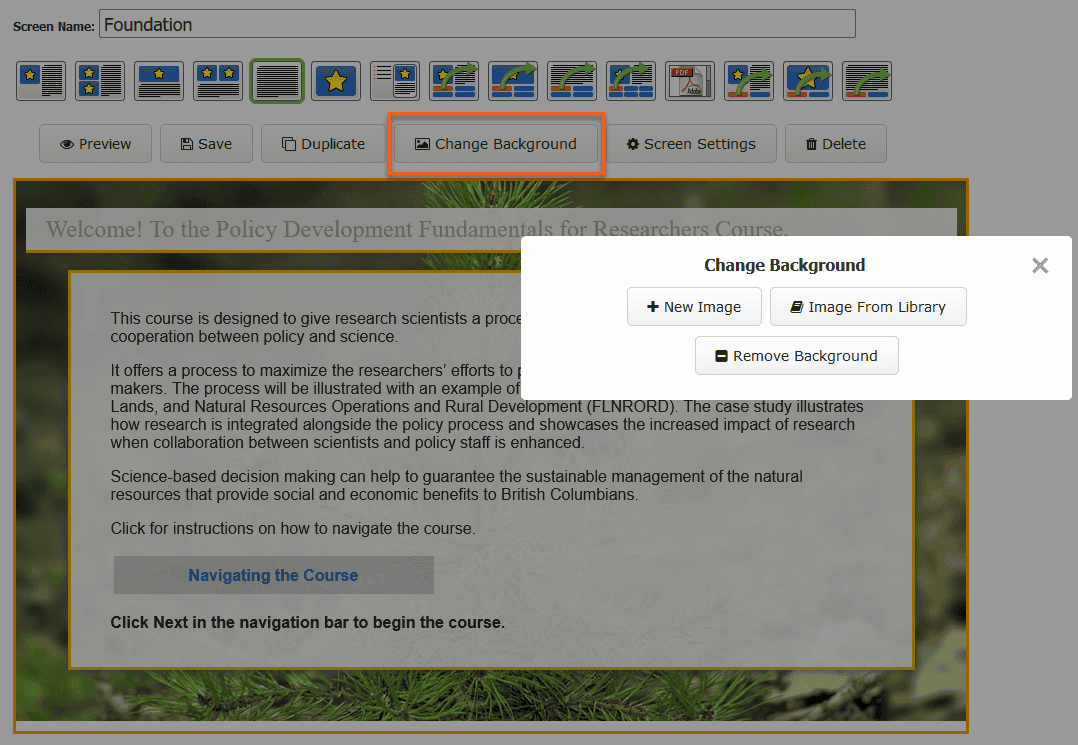Open the screen in Preview mode
The width and height of the screenshot is (1078, 745).
pos(95,143)
